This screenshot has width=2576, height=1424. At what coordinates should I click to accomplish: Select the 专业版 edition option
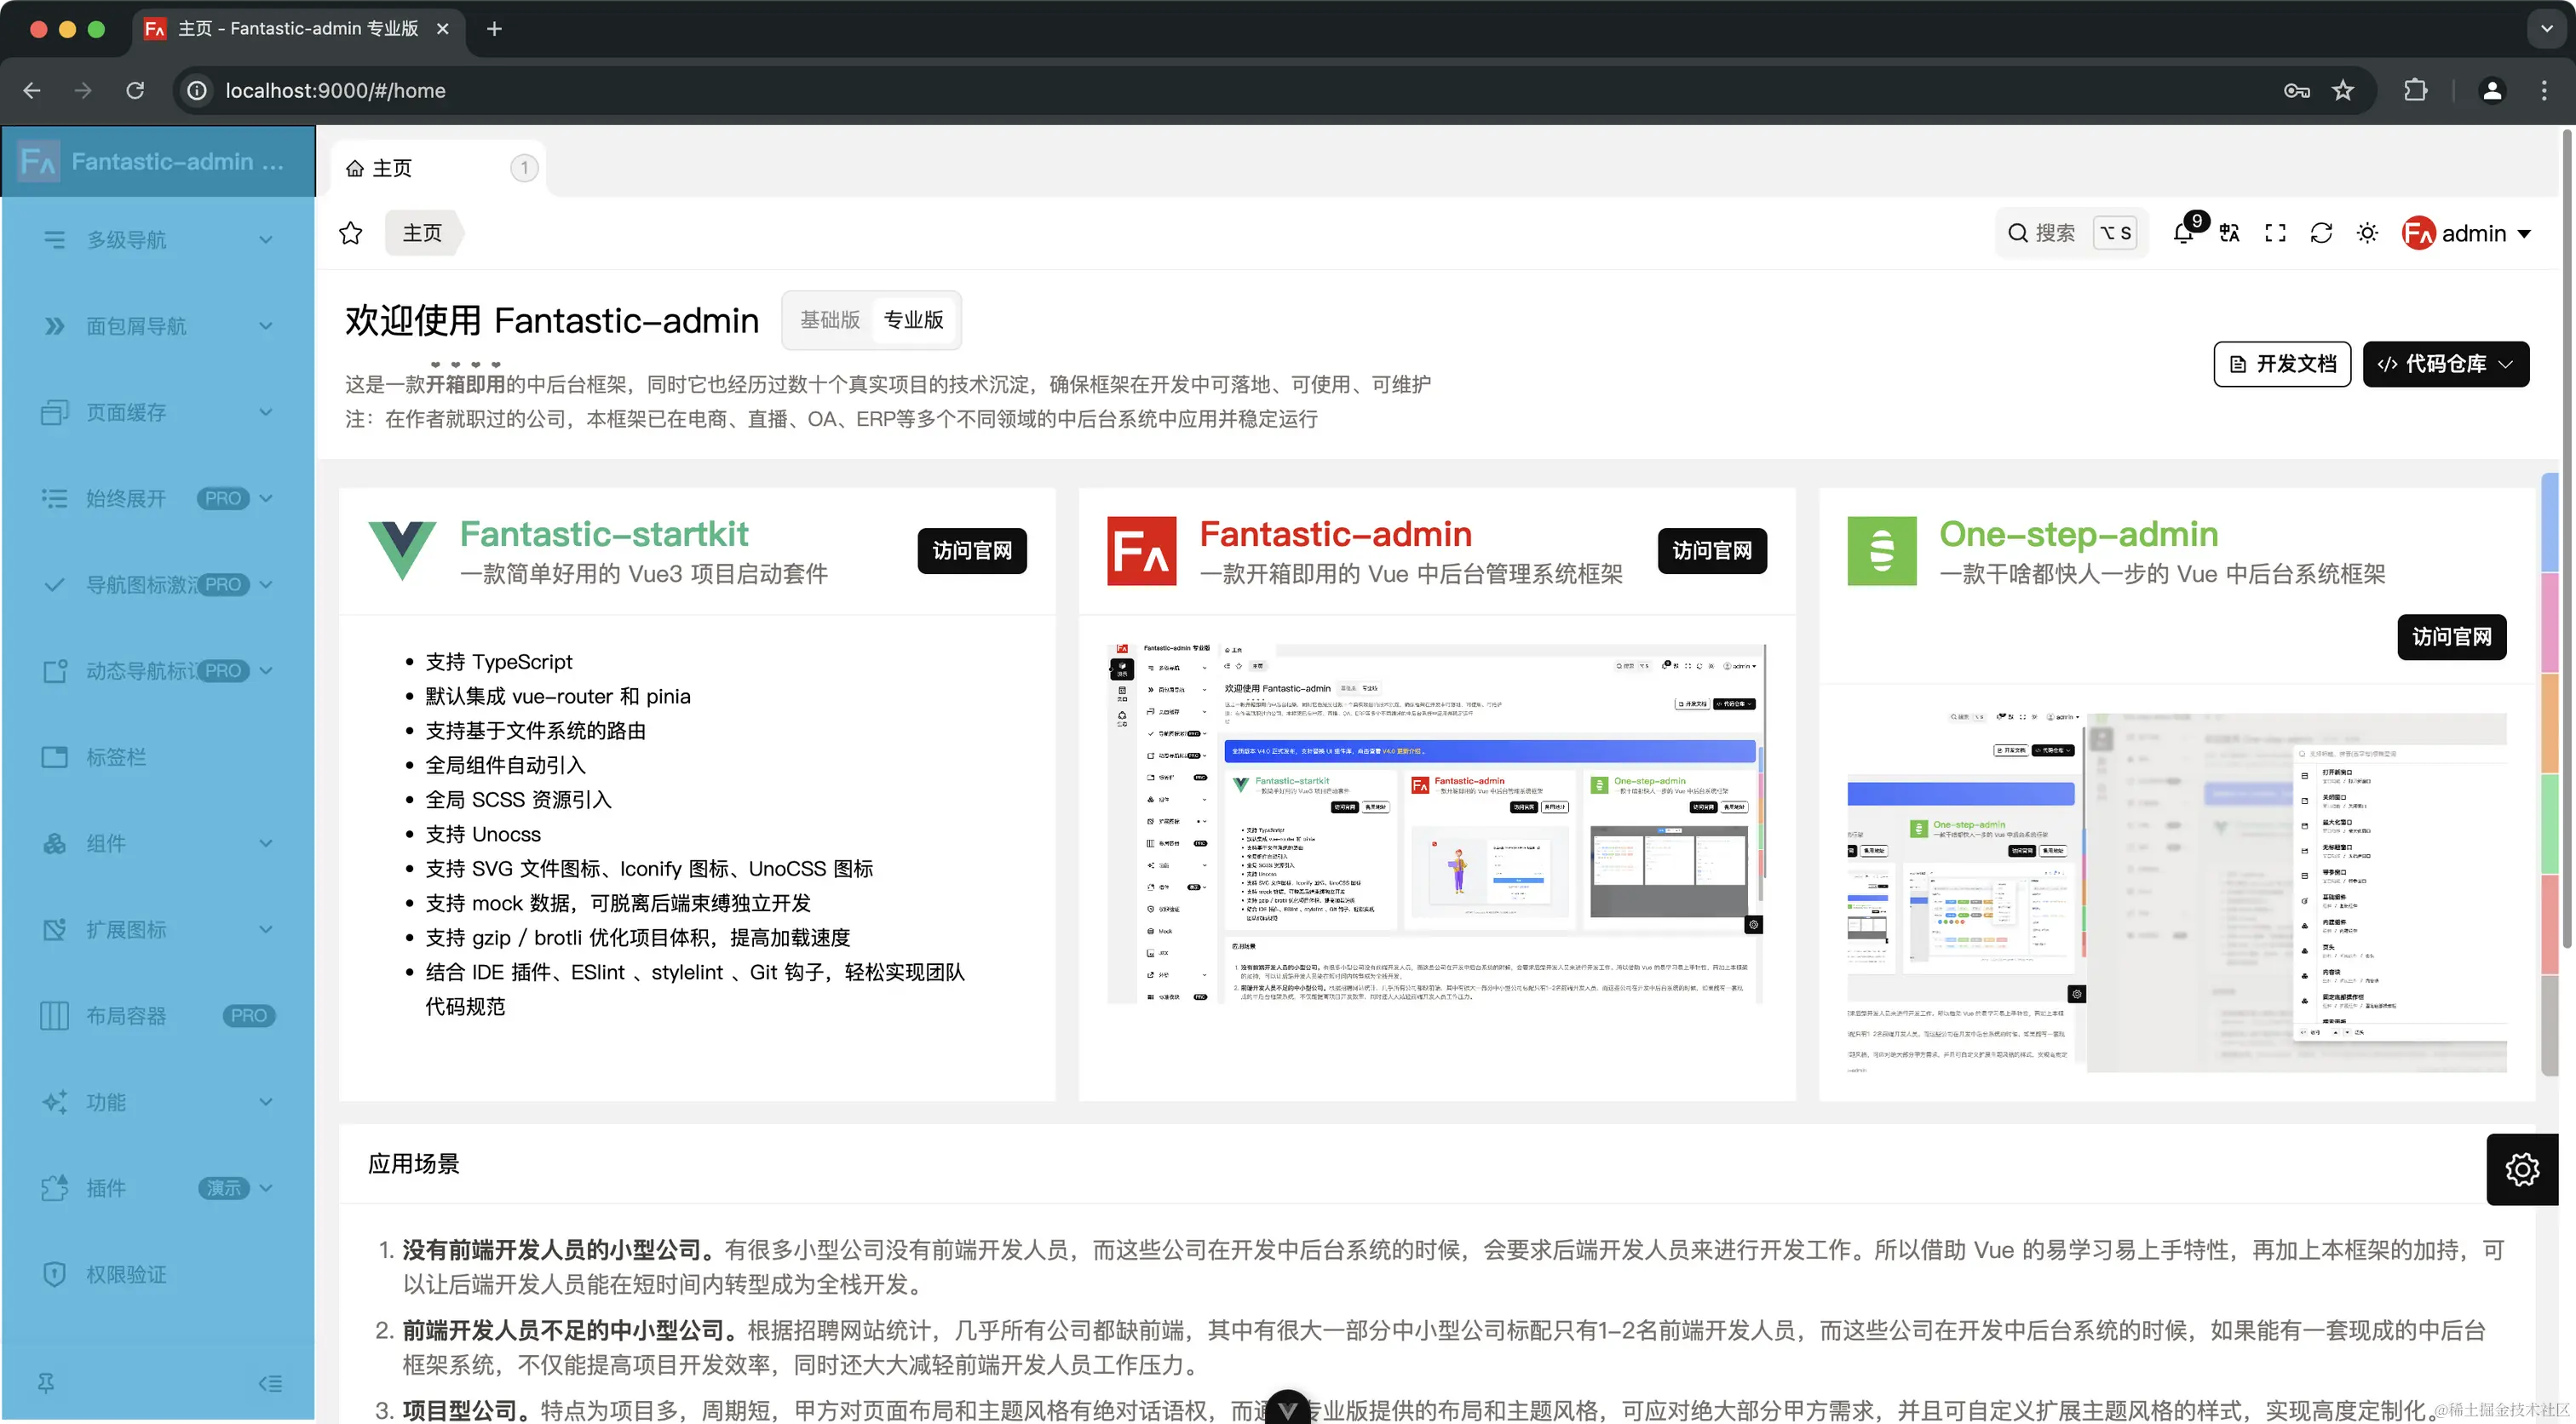[913, 320]
